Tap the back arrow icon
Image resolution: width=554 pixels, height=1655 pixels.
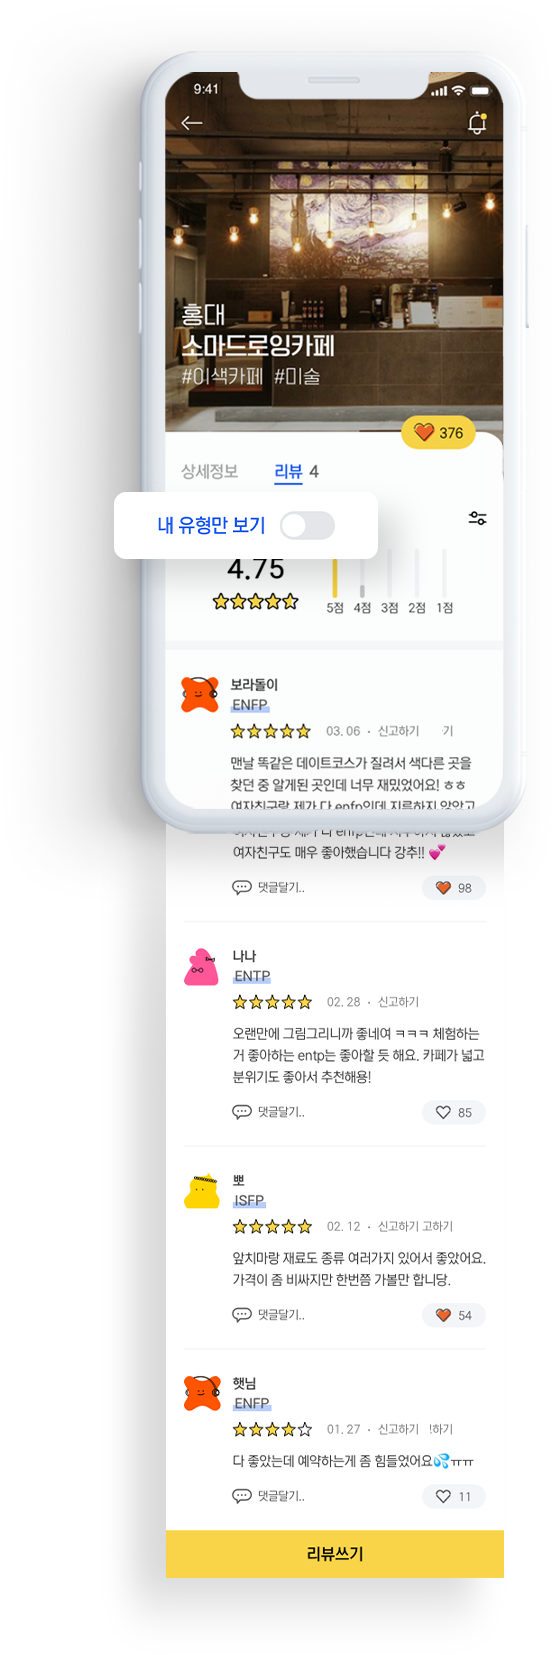tap(192, 123)
